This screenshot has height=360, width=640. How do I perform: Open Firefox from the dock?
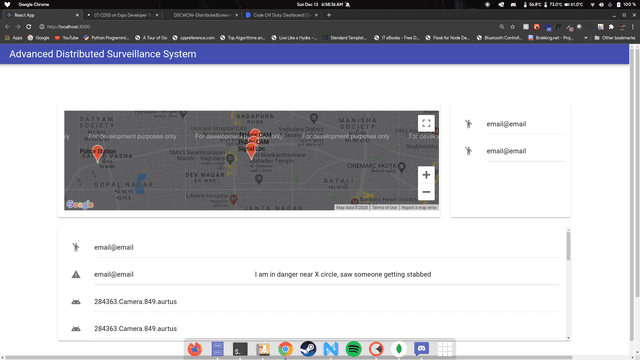coord(195,349)
